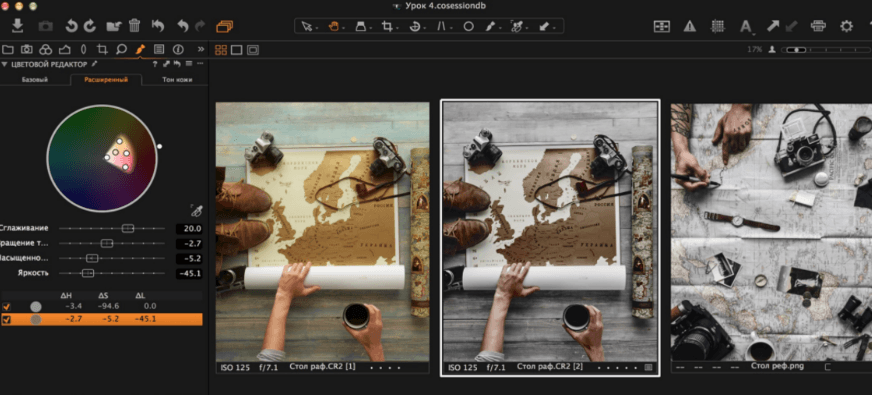872x395 pixels.
Task: Click the help question mark in Цветовой редактор
Action: tap(155, 64)
